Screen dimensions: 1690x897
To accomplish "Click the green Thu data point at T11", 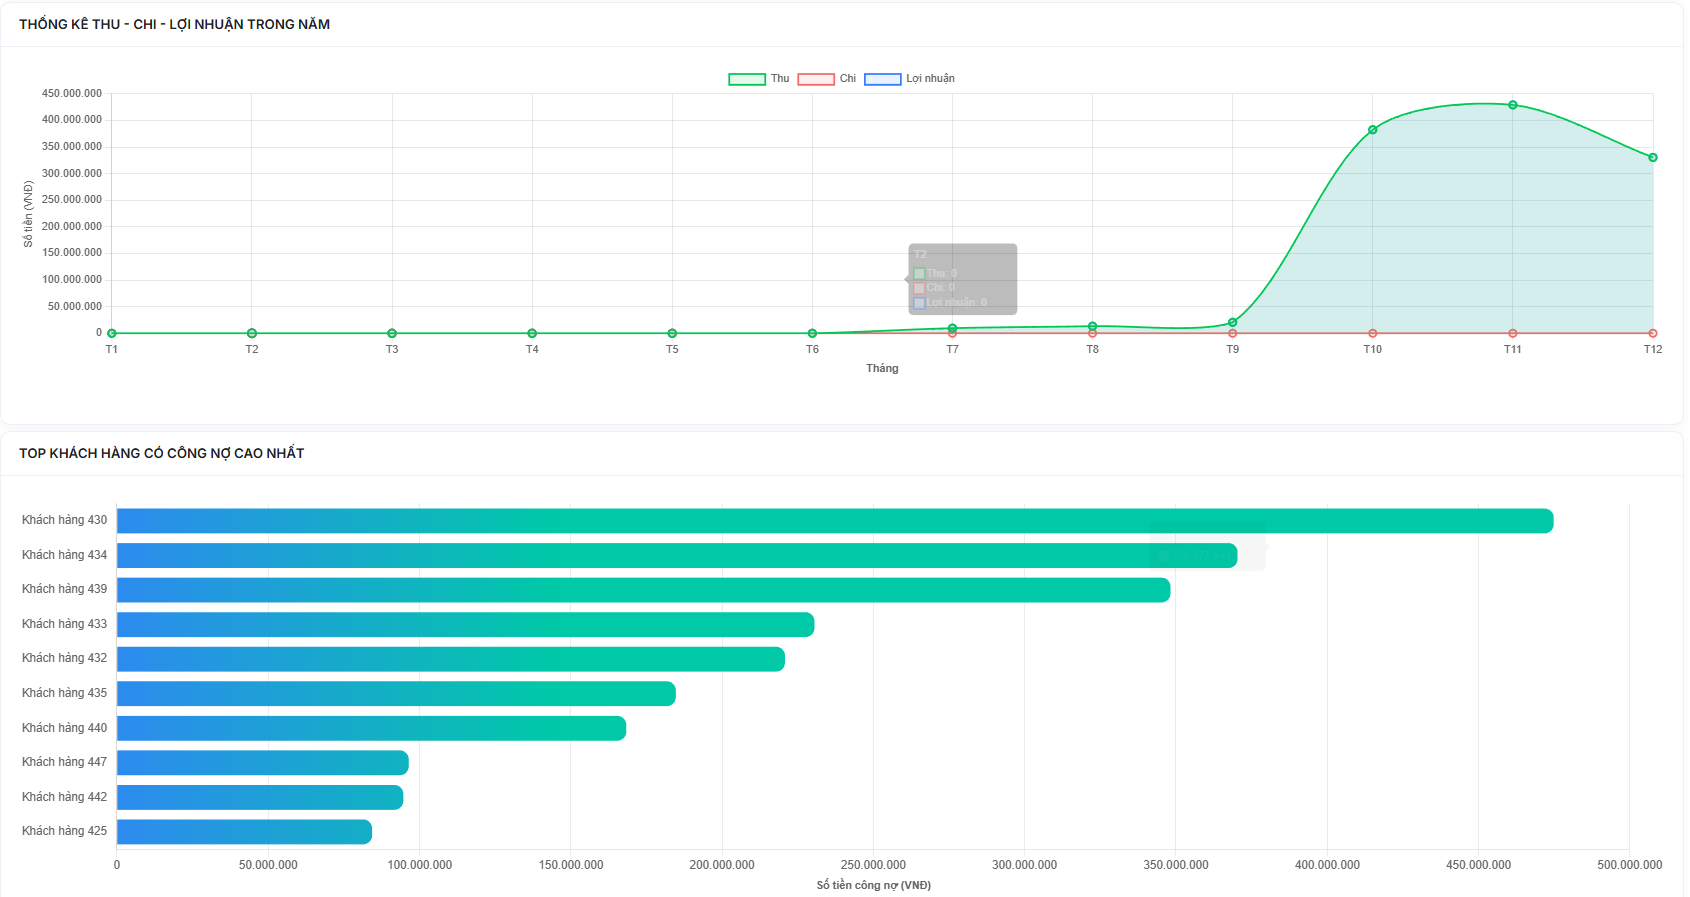I will click(x=1512, y=105).
